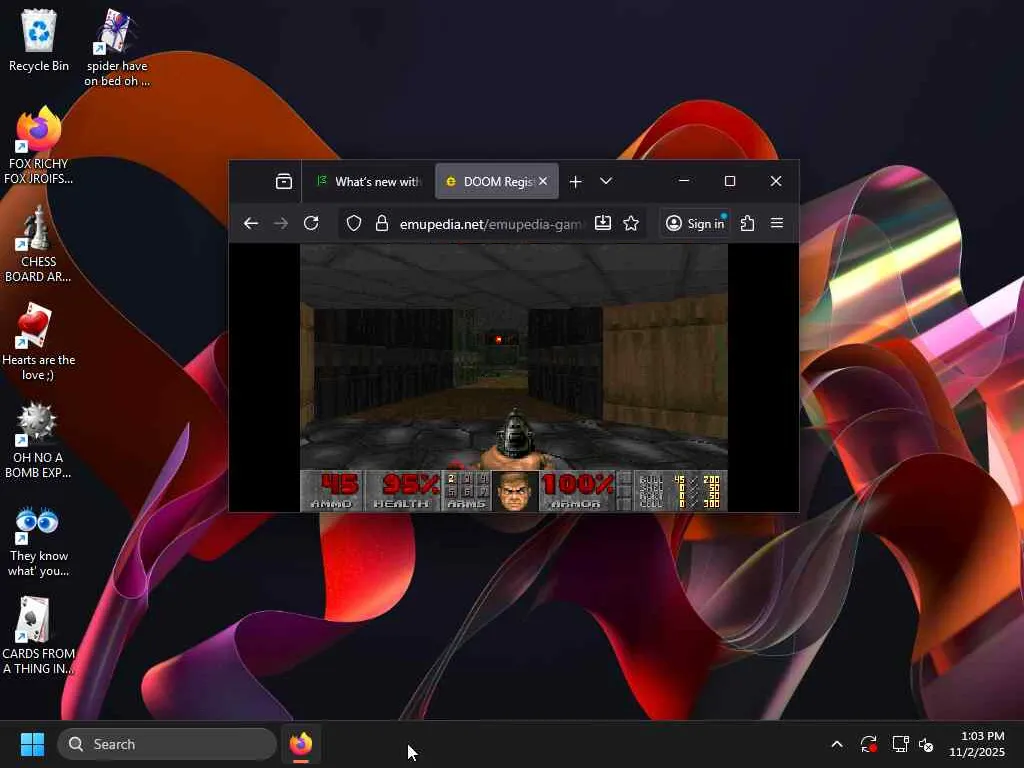Go back with the browser back arrow
The image size is (1024, 768).
[251, 223]
